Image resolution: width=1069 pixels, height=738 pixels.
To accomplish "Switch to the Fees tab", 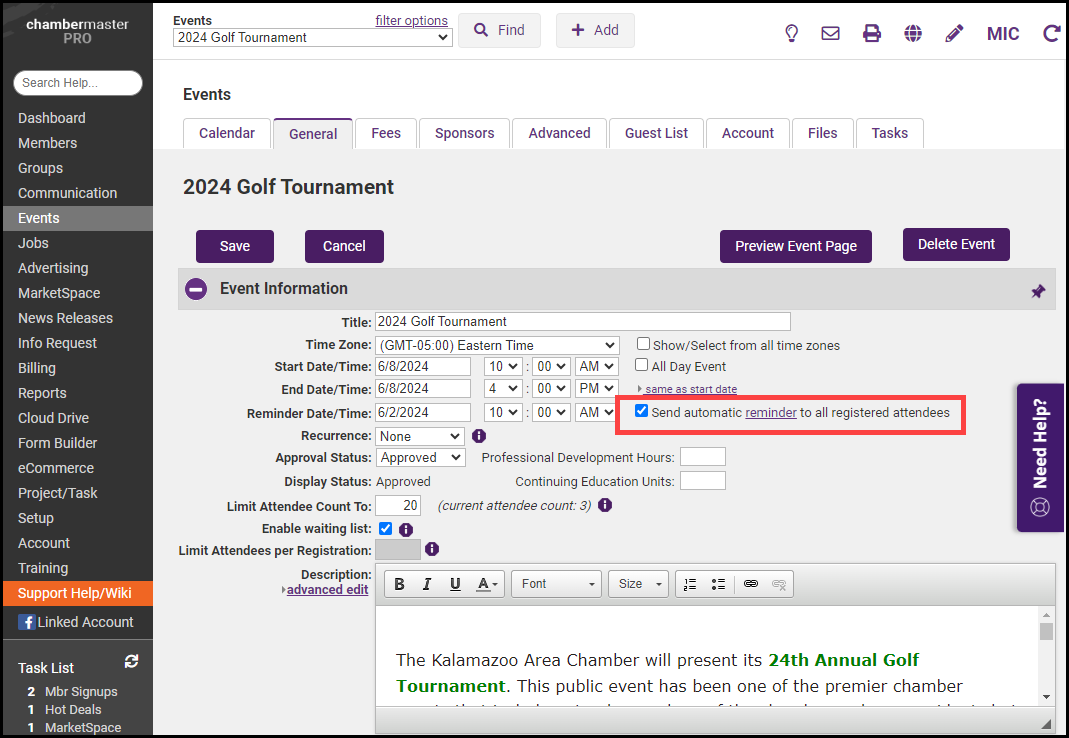I will pyautogui.click(x=385, y=133).
